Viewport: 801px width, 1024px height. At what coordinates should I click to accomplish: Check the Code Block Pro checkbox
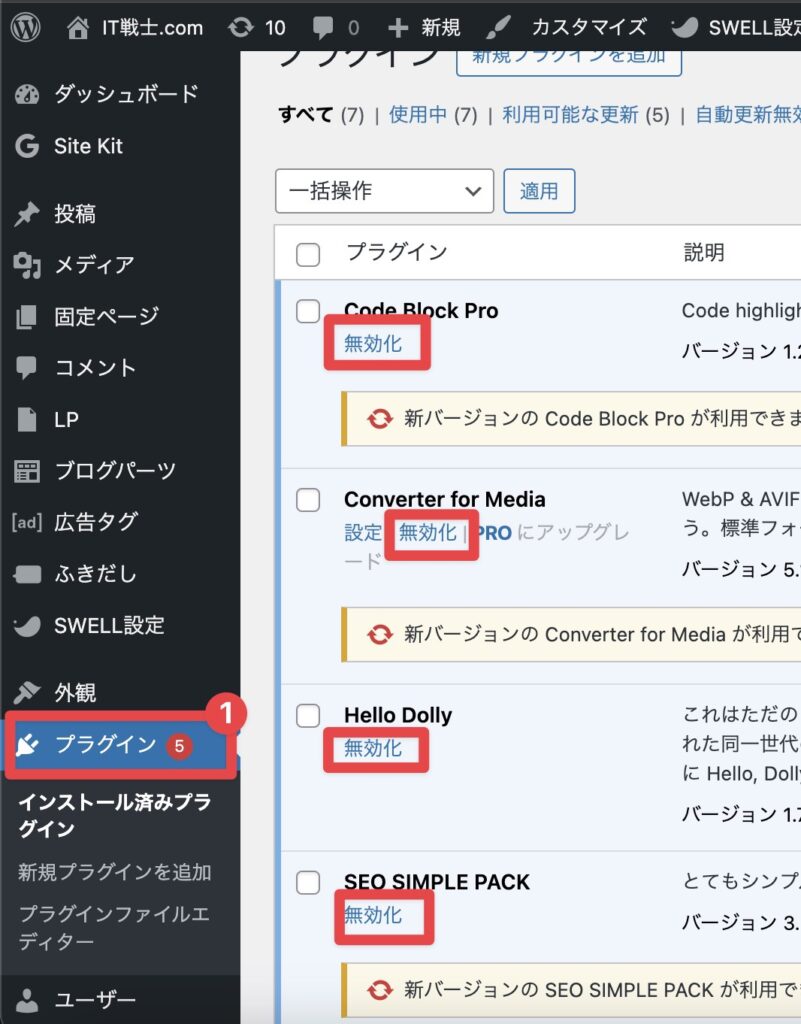coord(308,311)
